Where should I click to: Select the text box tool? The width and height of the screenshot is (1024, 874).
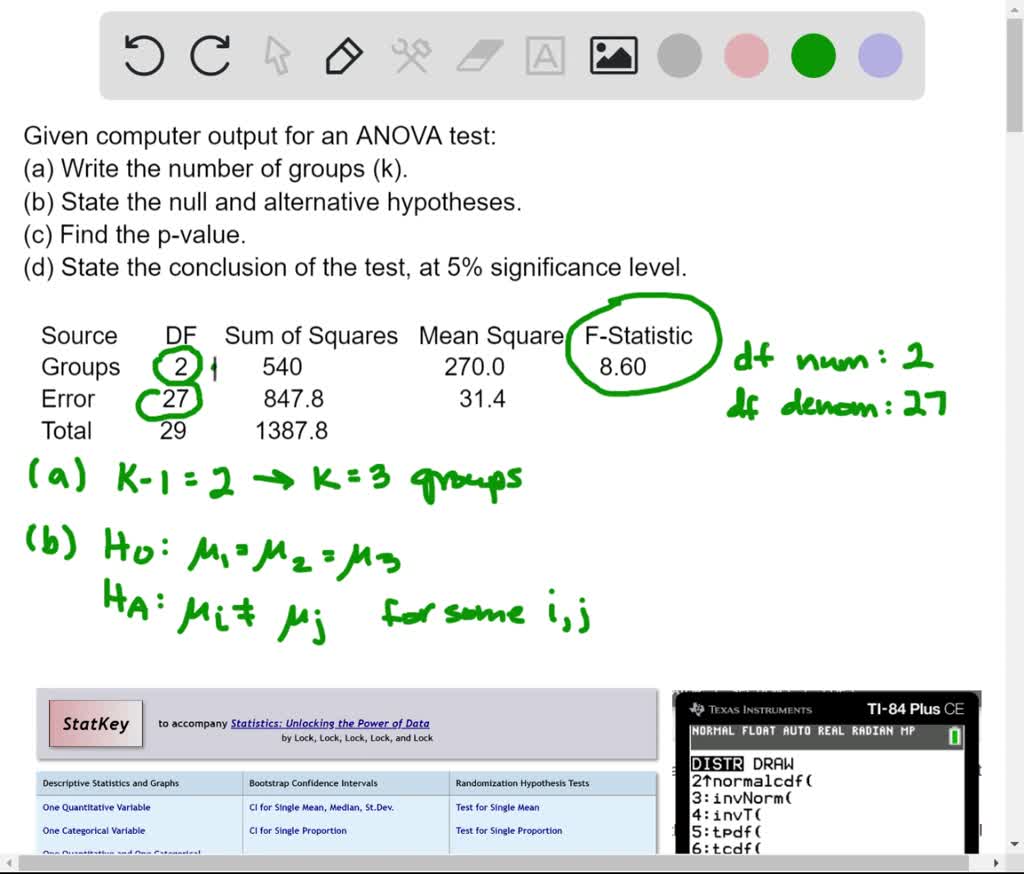point(545,56)
